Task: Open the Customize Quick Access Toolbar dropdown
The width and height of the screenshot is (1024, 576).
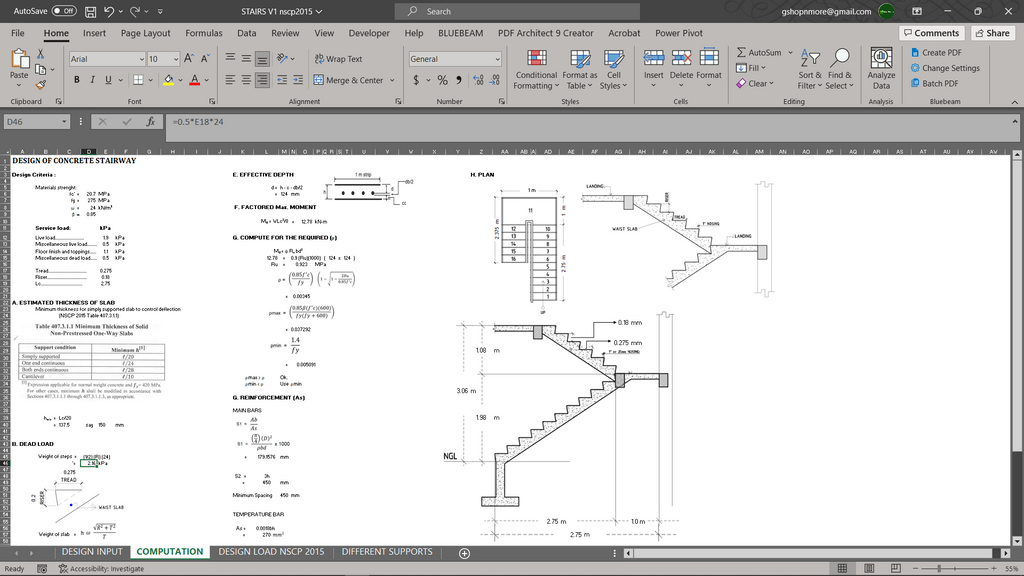Action: tap(160, 11)
